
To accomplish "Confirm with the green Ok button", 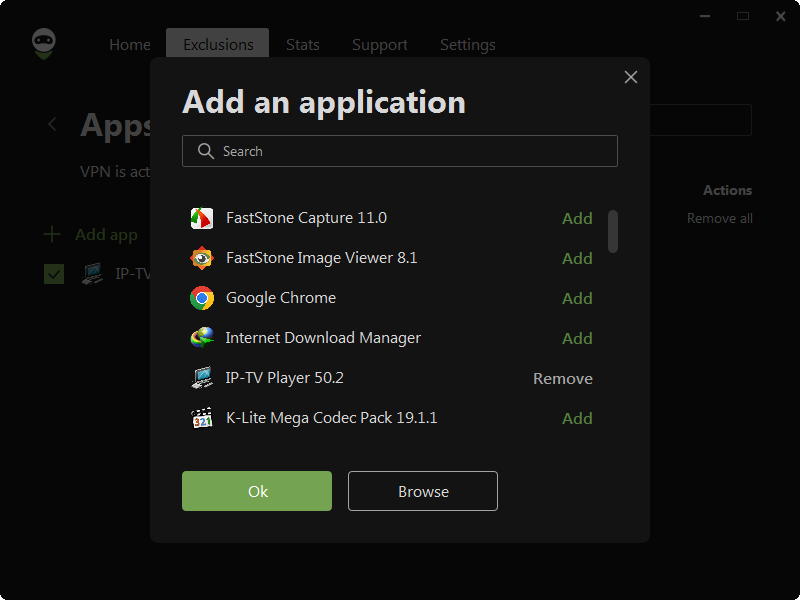I will tap(257, 491).
